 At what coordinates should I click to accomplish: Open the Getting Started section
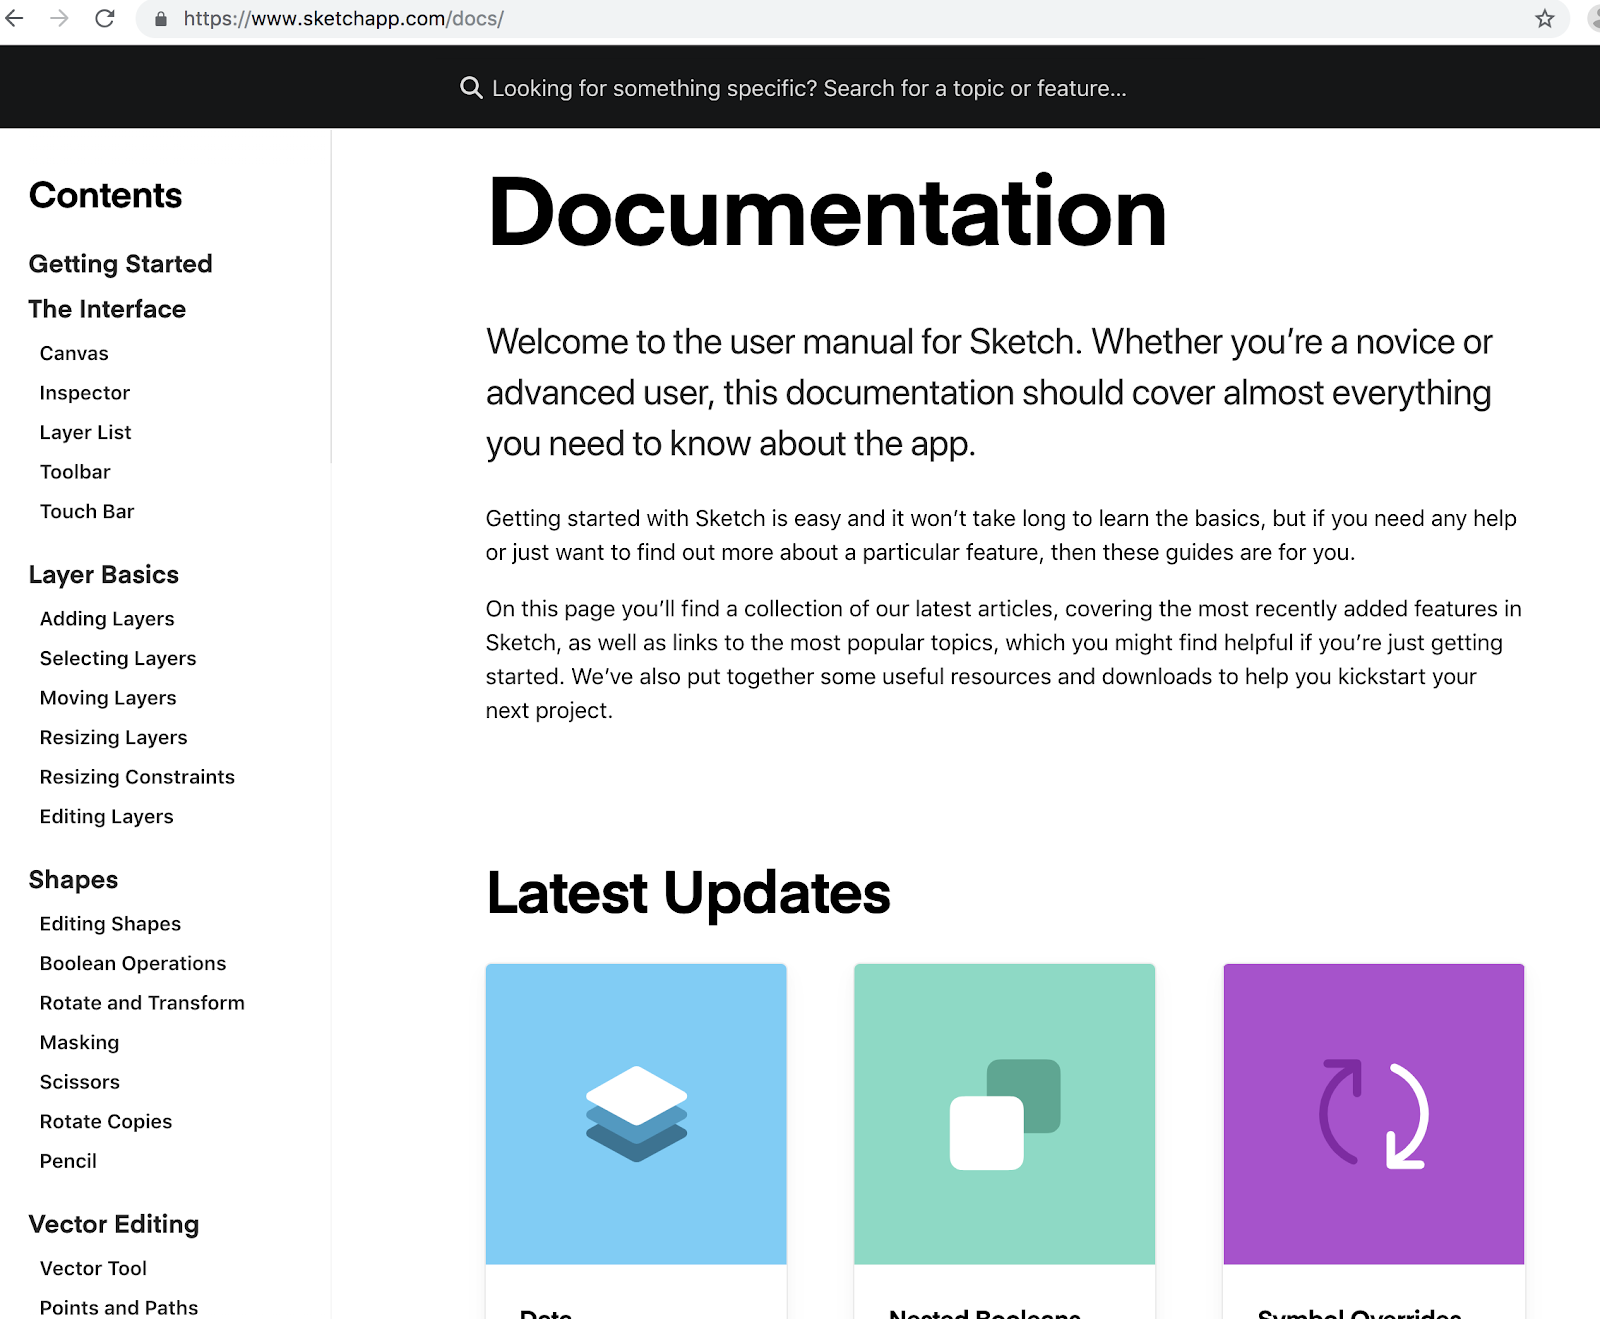tap(120, 264)
